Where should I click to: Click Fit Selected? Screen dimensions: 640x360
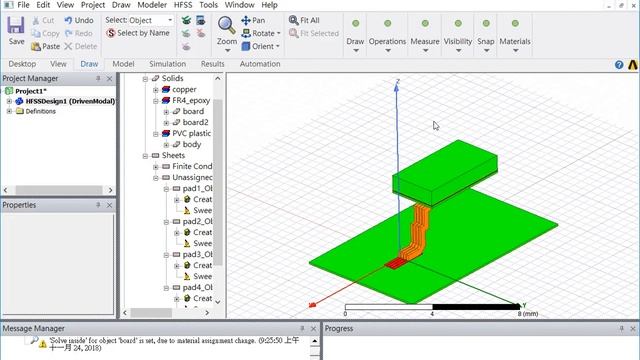(314, 33)
